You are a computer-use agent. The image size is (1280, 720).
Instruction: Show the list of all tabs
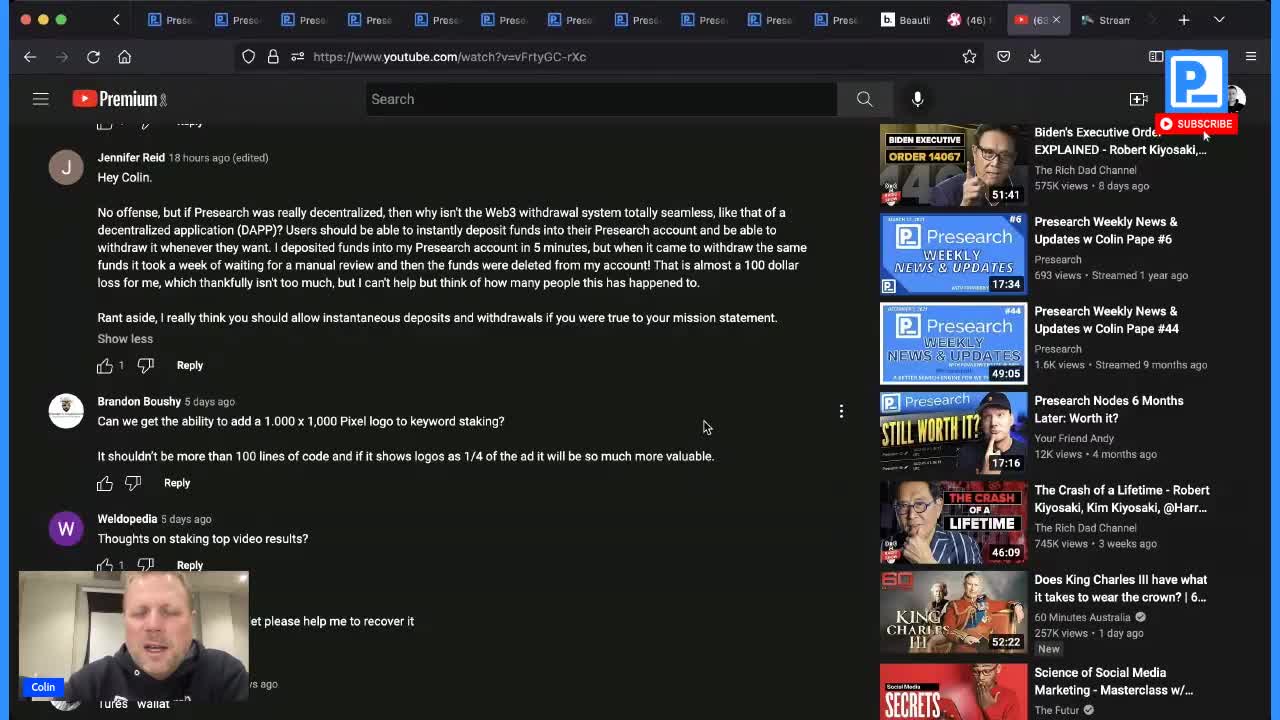[1219, 20]
